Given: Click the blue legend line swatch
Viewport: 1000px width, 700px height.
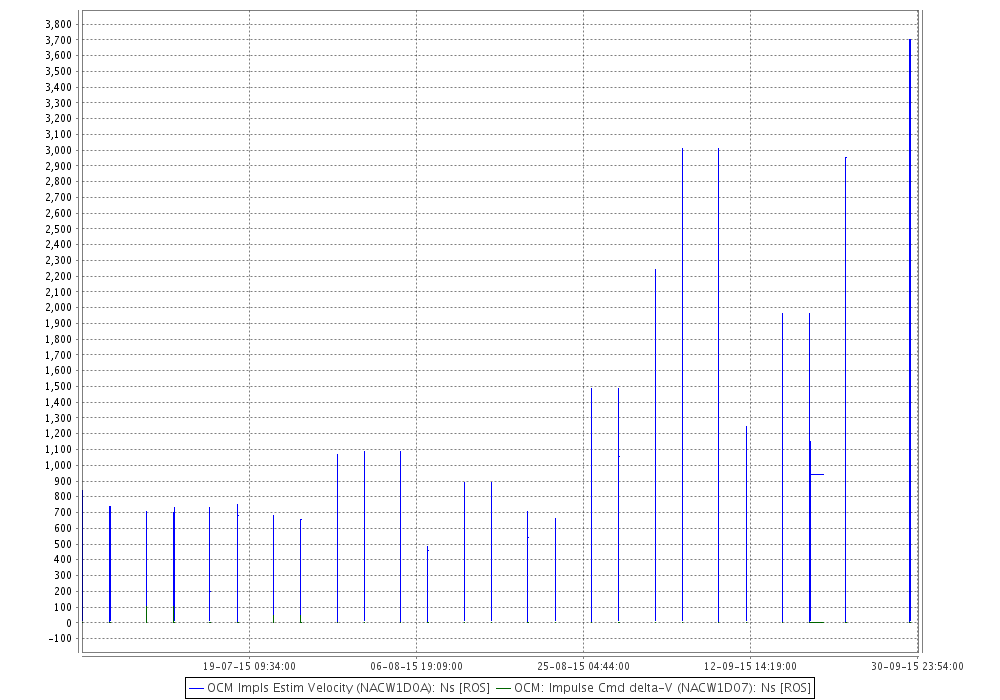Looking at the screenshot, I should [x=197, y=689].
